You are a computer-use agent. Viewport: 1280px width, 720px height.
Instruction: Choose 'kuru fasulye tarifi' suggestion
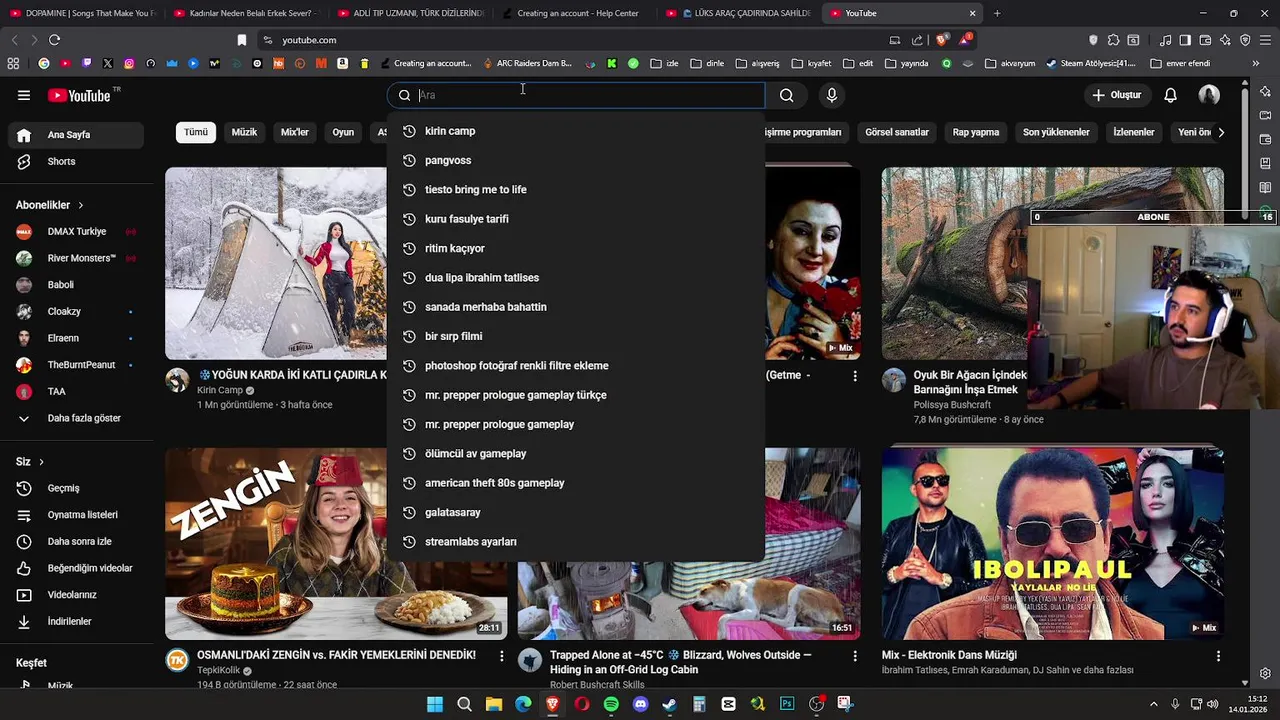576,219
